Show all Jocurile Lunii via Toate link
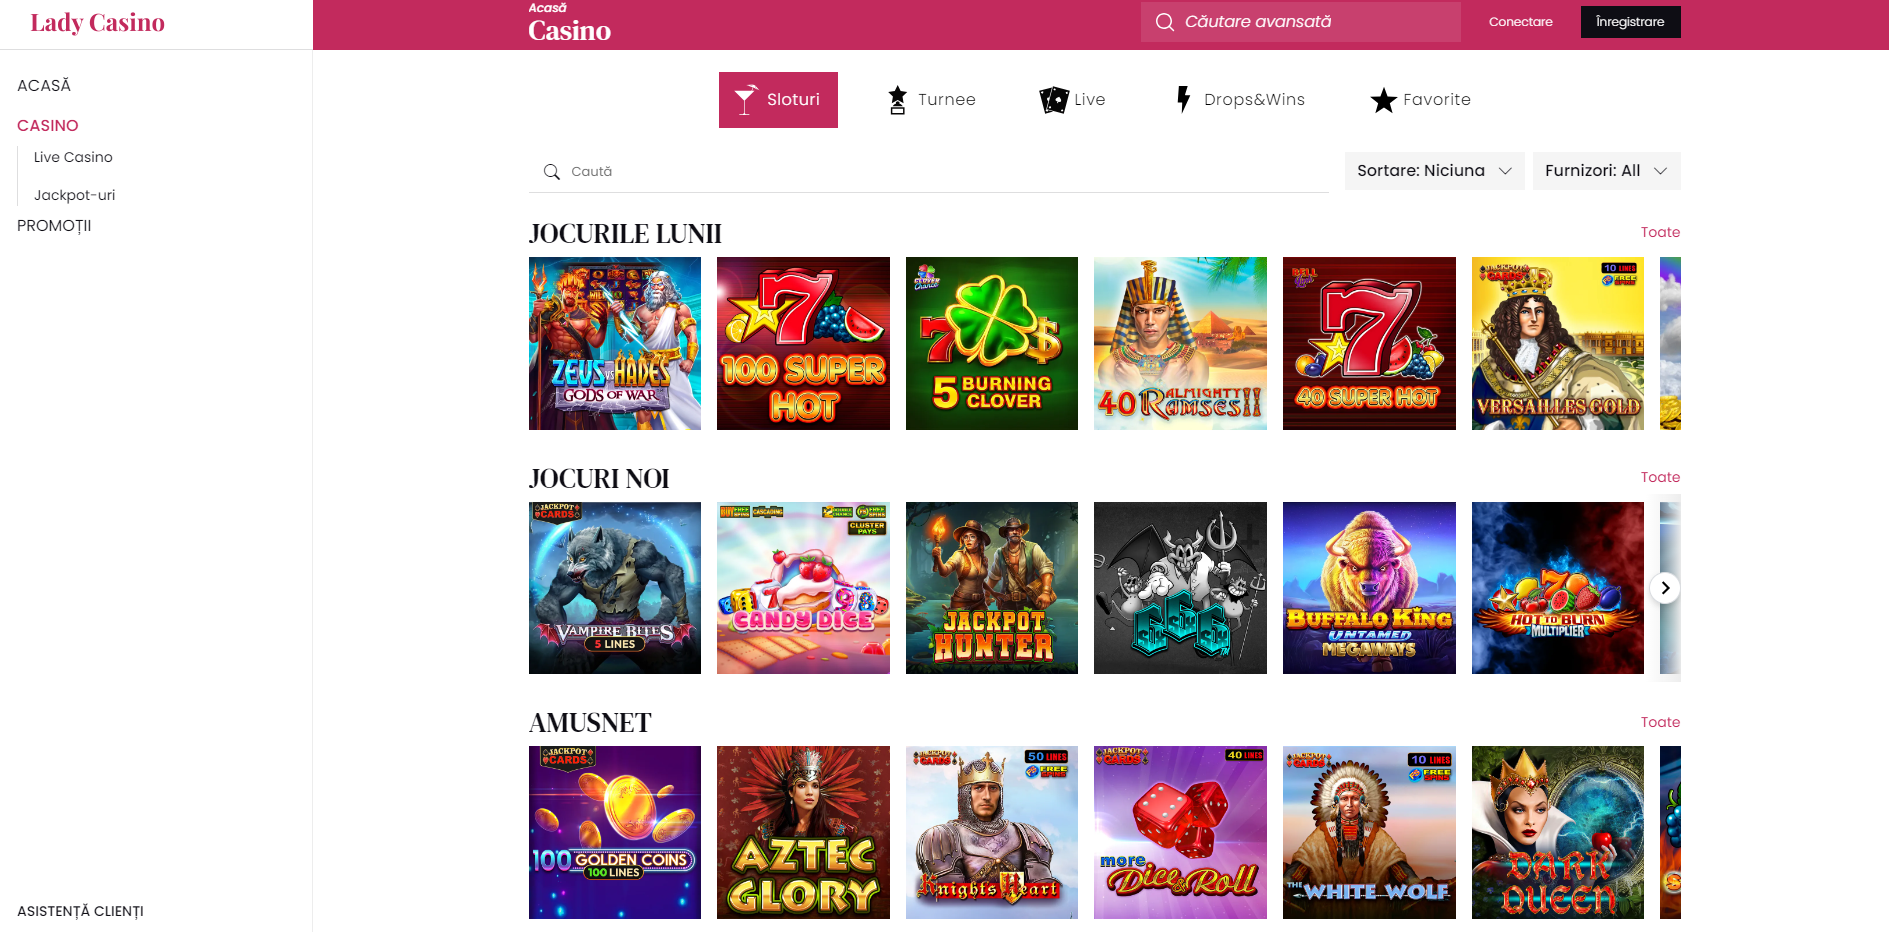 coord(1660,232)
